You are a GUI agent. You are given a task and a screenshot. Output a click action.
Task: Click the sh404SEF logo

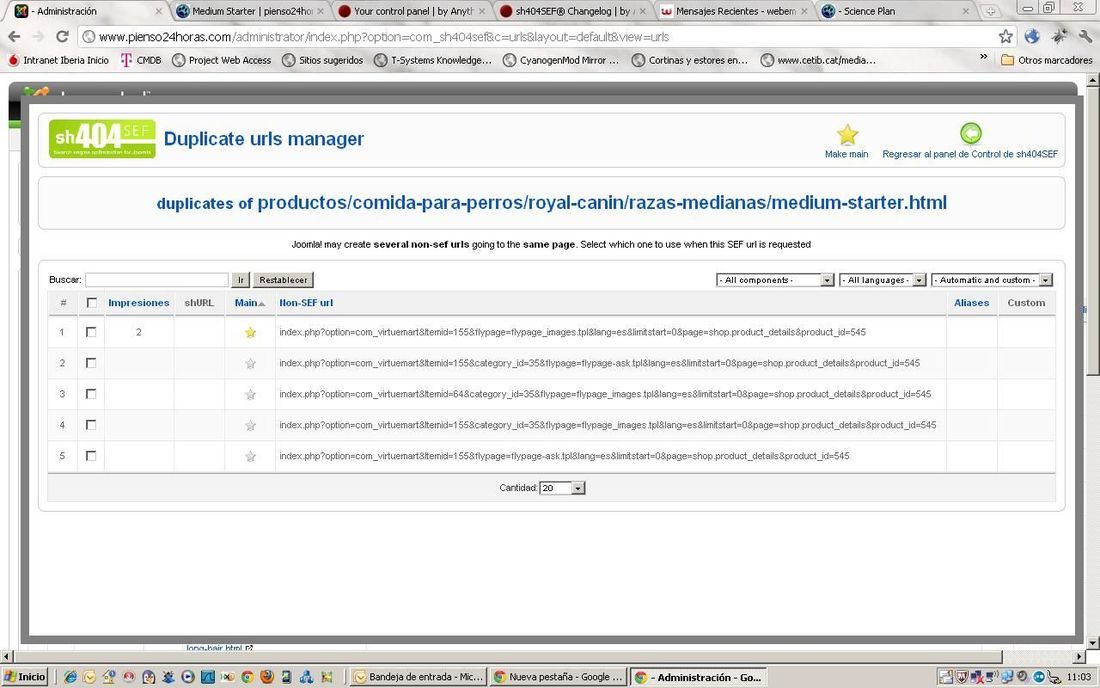point(102,139)
